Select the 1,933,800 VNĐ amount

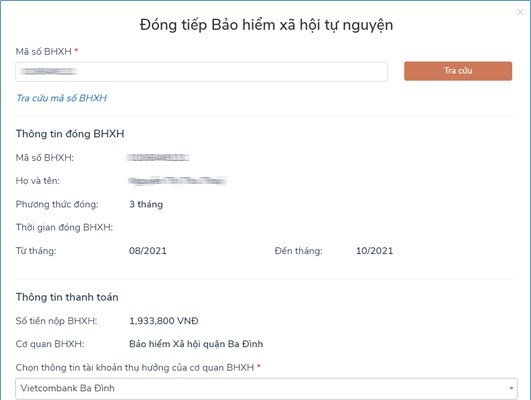click(x=164, y=321)
